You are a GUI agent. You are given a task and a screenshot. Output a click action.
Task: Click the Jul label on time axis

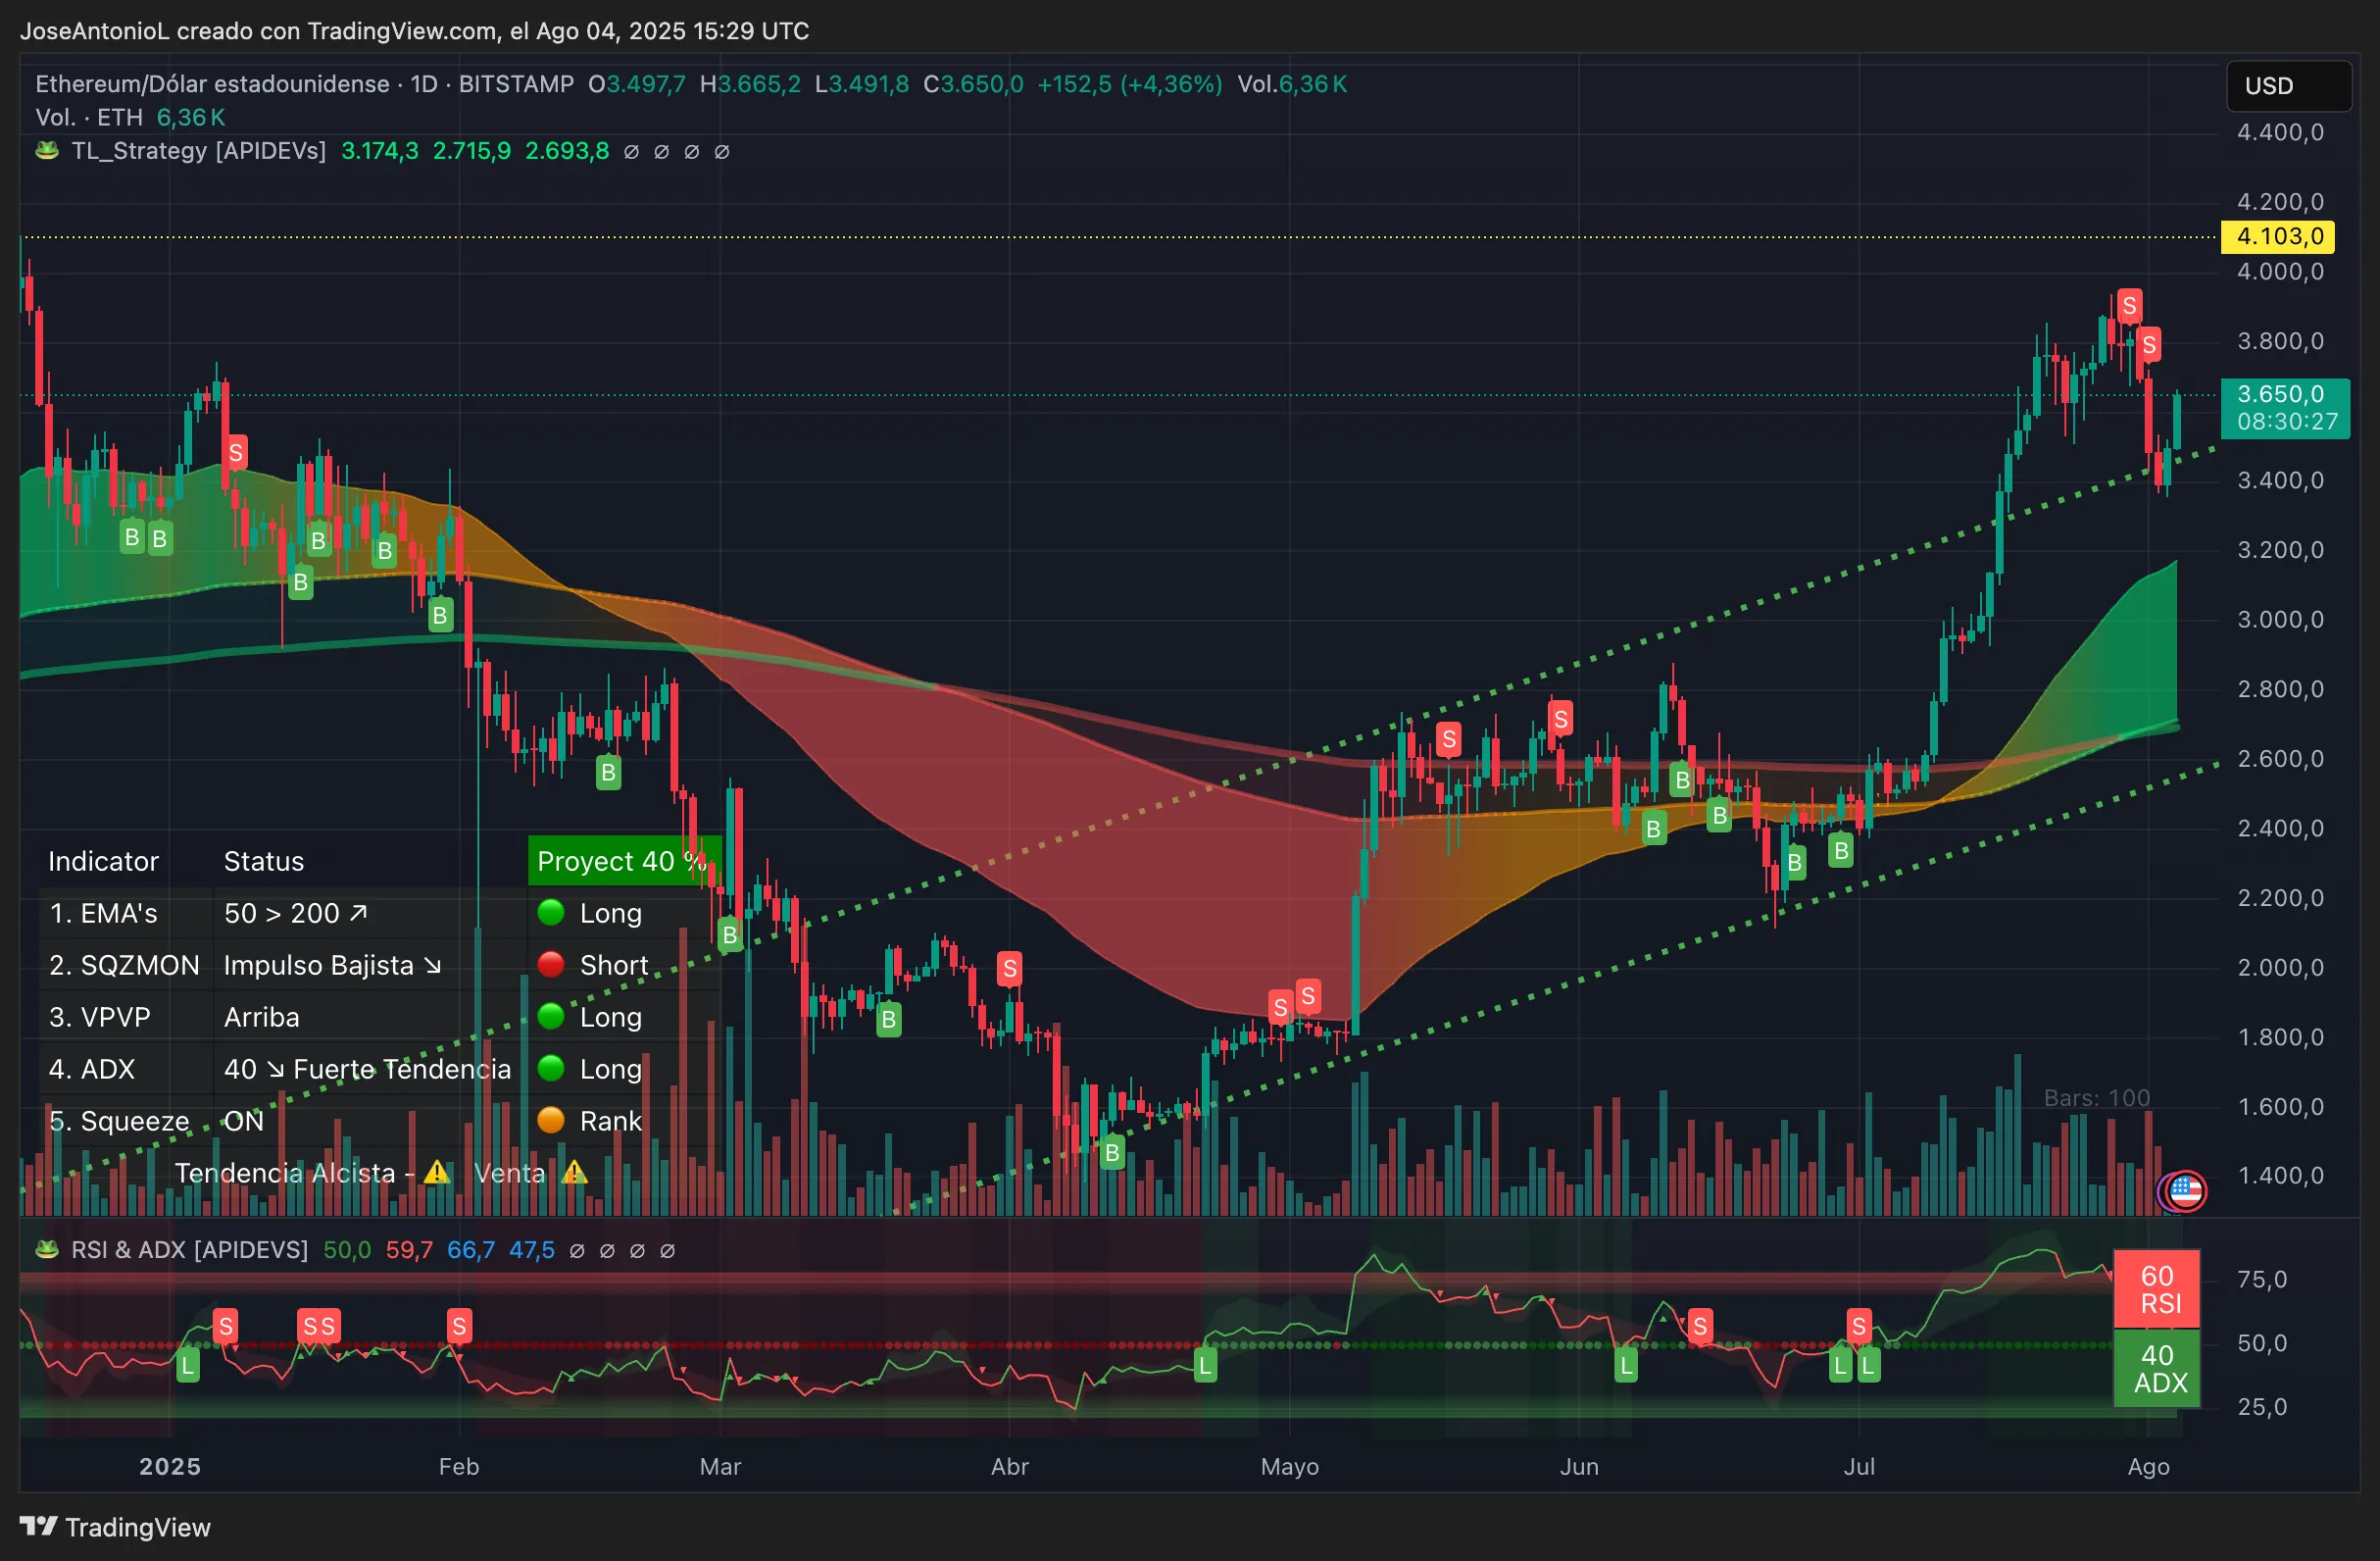pos(1859,1466)
